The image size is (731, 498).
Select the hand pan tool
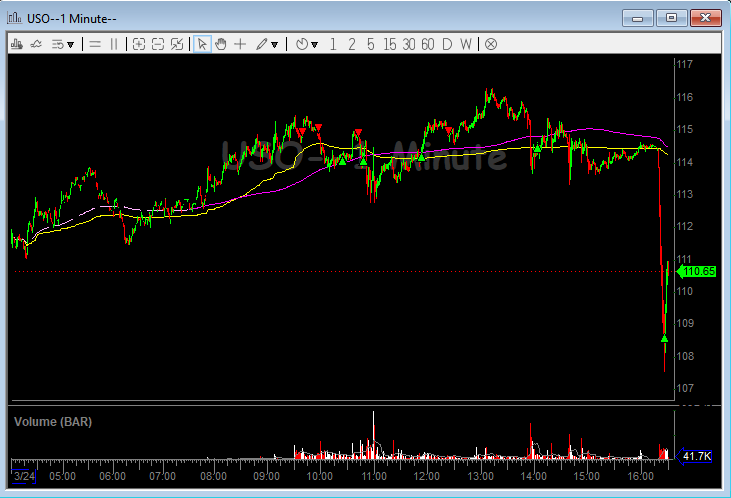coord(221,44)
